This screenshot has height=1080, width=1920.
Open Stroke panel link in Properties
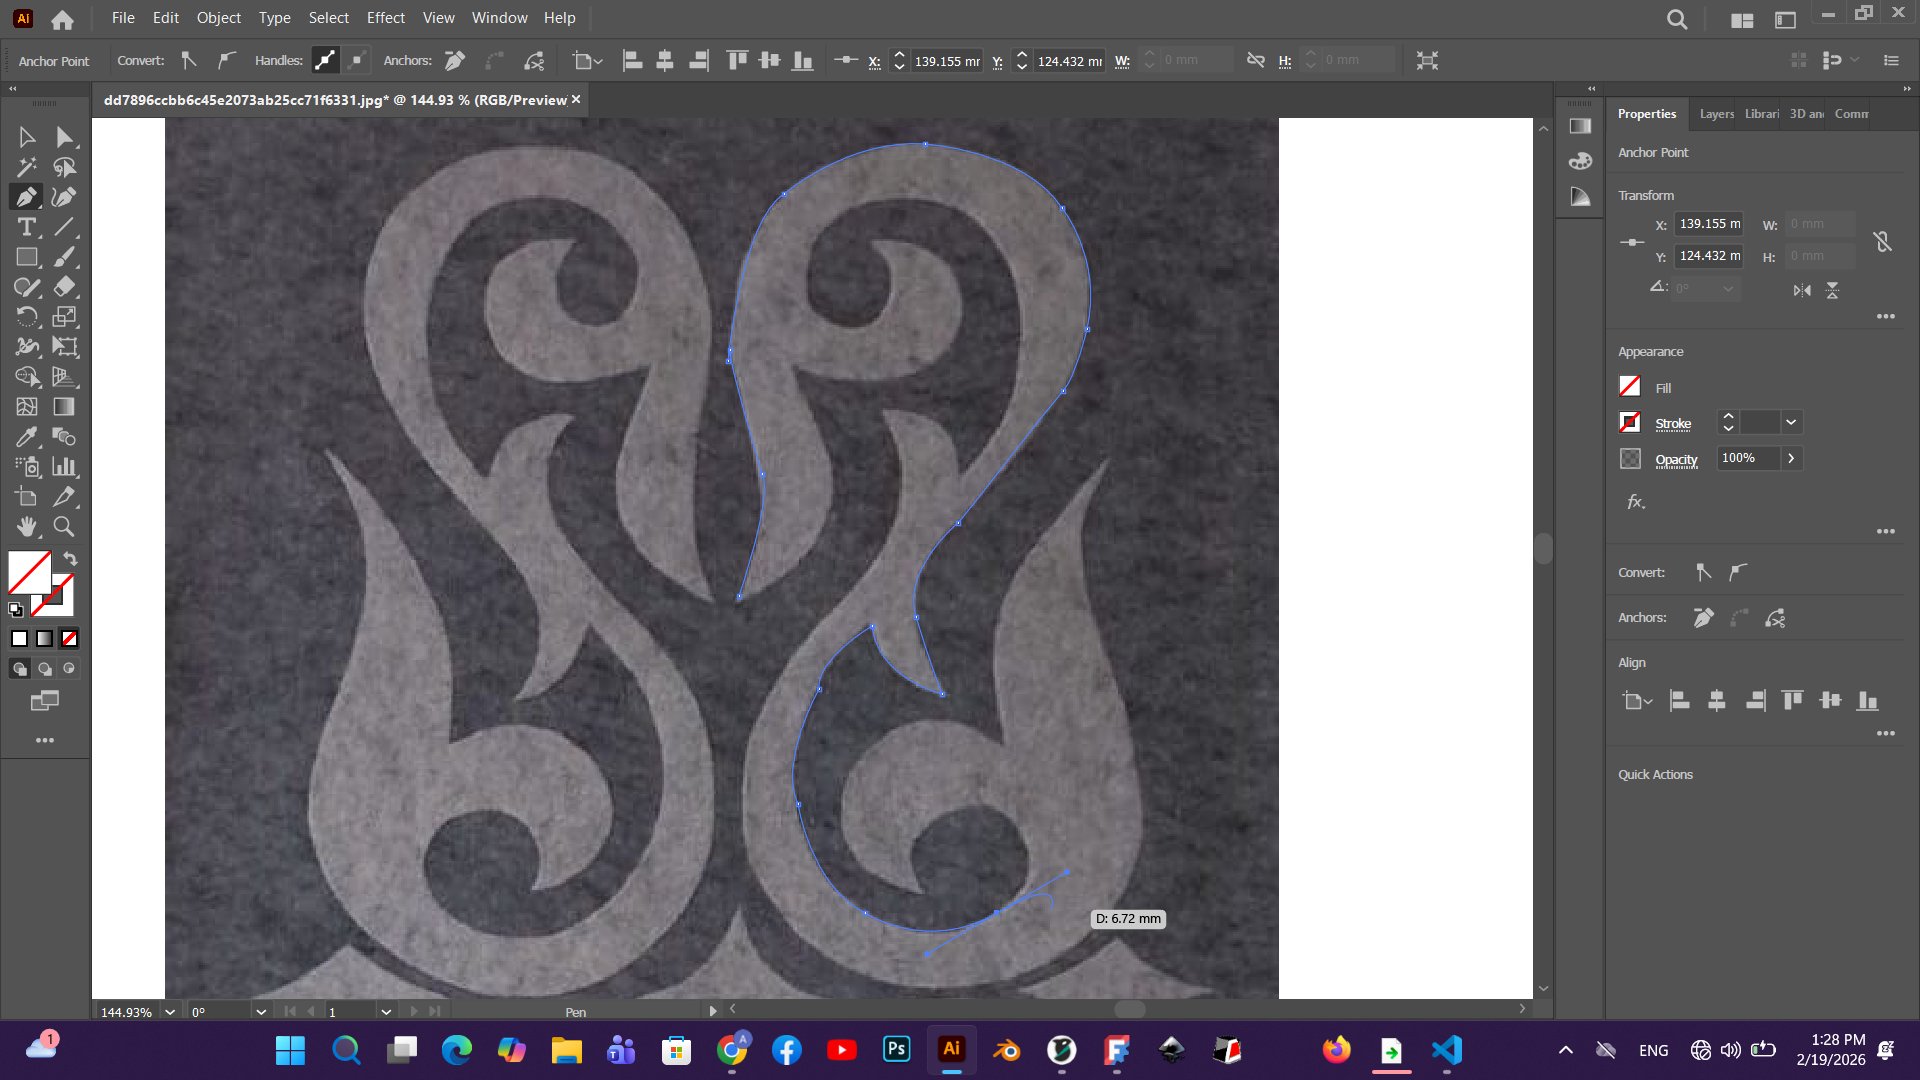click(1673, 424)
